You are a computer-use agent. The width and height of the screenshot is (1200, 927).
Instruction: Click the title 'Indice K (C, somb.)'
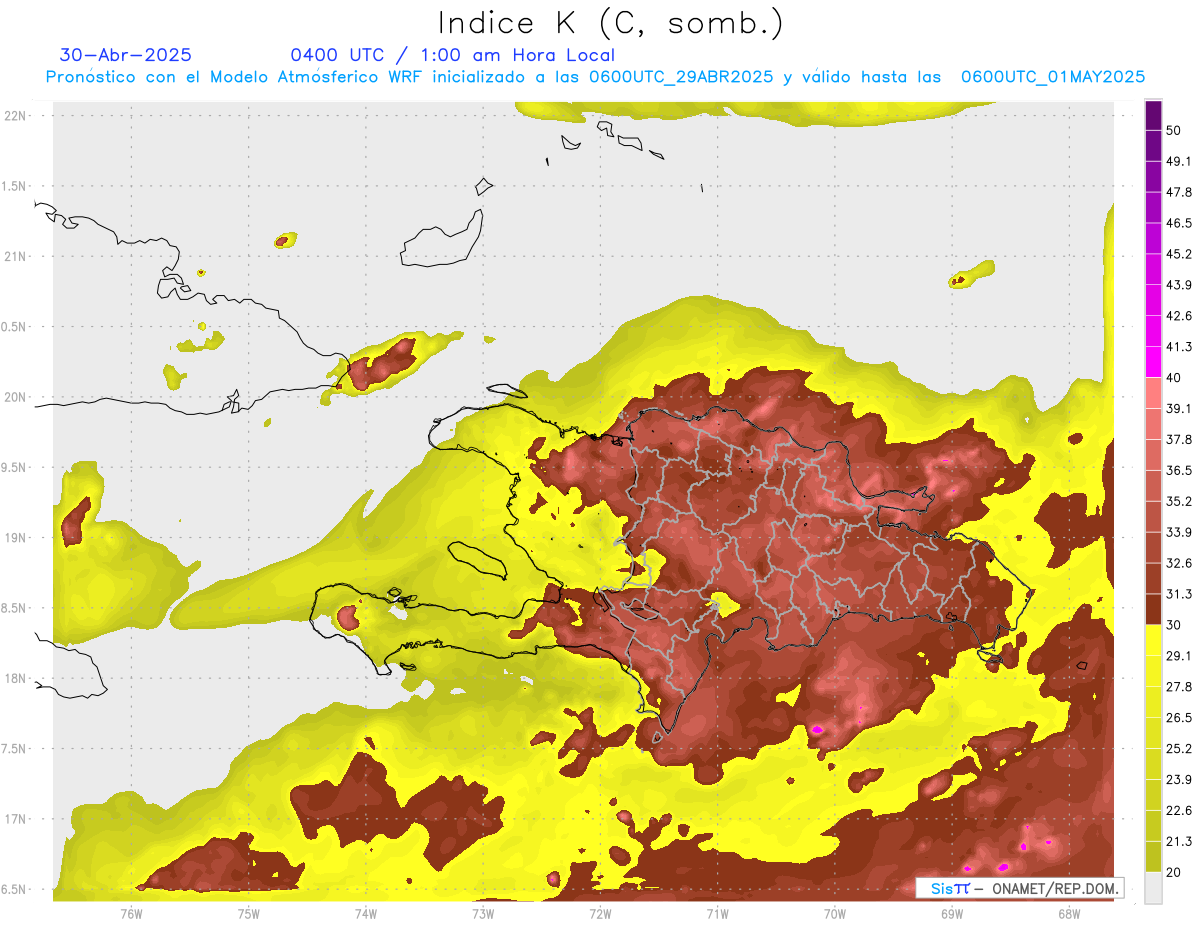(611, 23)
